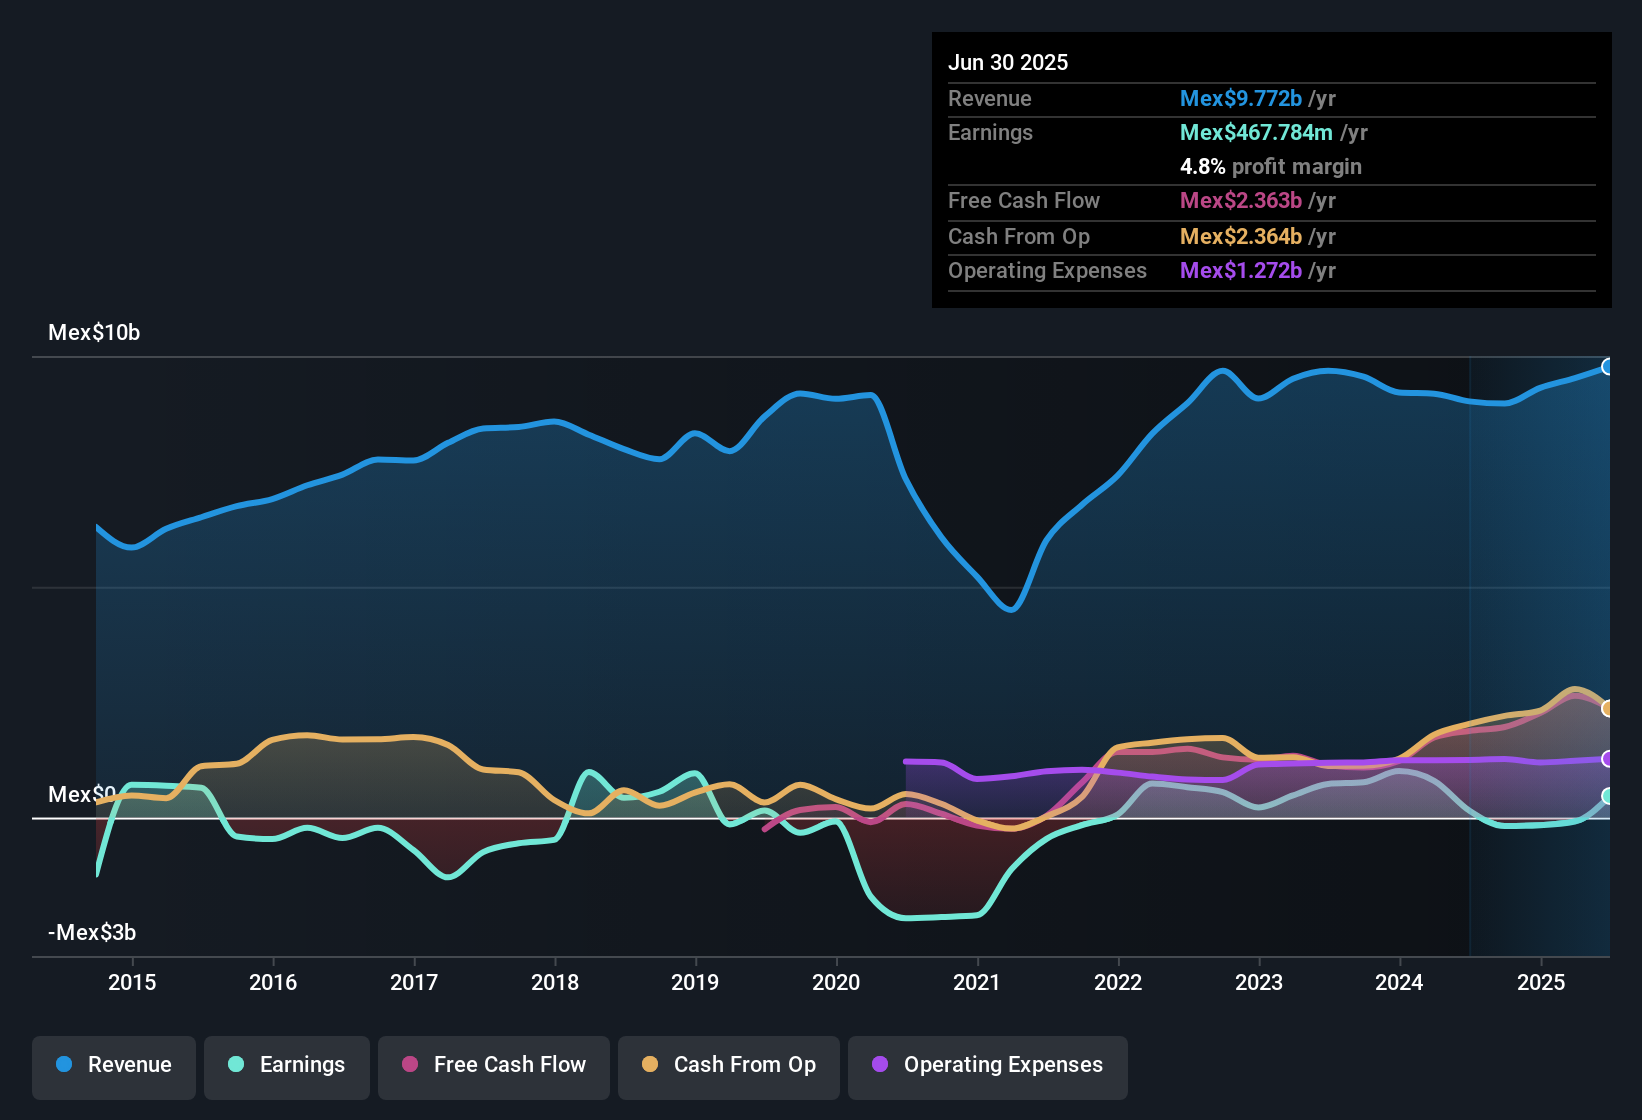Click the 2021 axis label on timeline
Image resolution: width=1642 pixels, height=1120 pixels.
click(978, 982)
